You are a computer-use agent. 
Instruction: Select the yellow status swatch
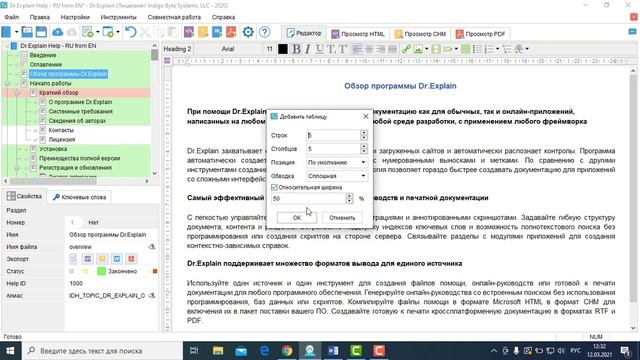[86, 271]
